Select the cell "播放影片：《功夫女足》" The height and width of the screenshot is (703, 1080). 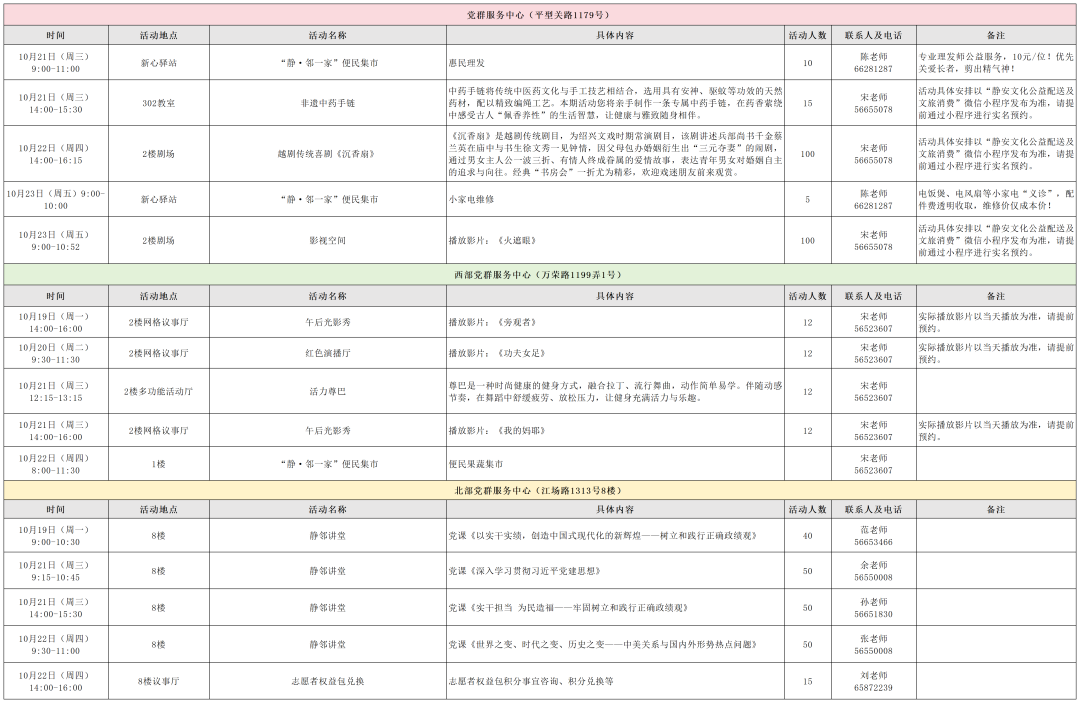click(x=615, y=353)
